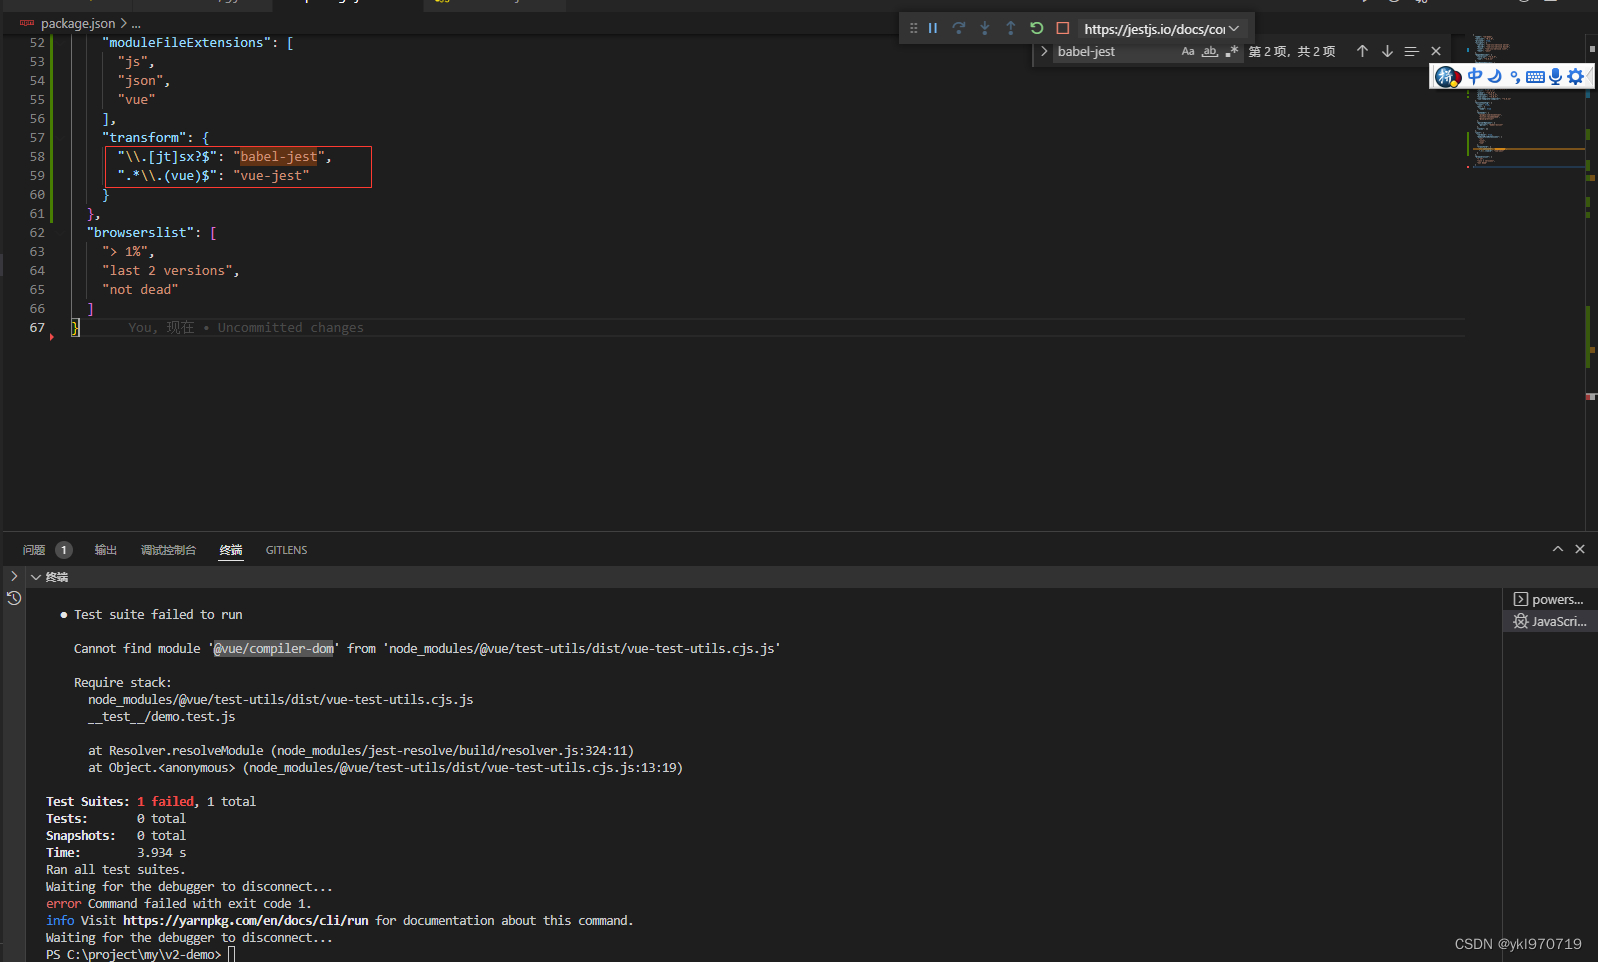Switch to the Output panel tab
The width and height of the screenshot is (1598, 962).
[105, 550]
